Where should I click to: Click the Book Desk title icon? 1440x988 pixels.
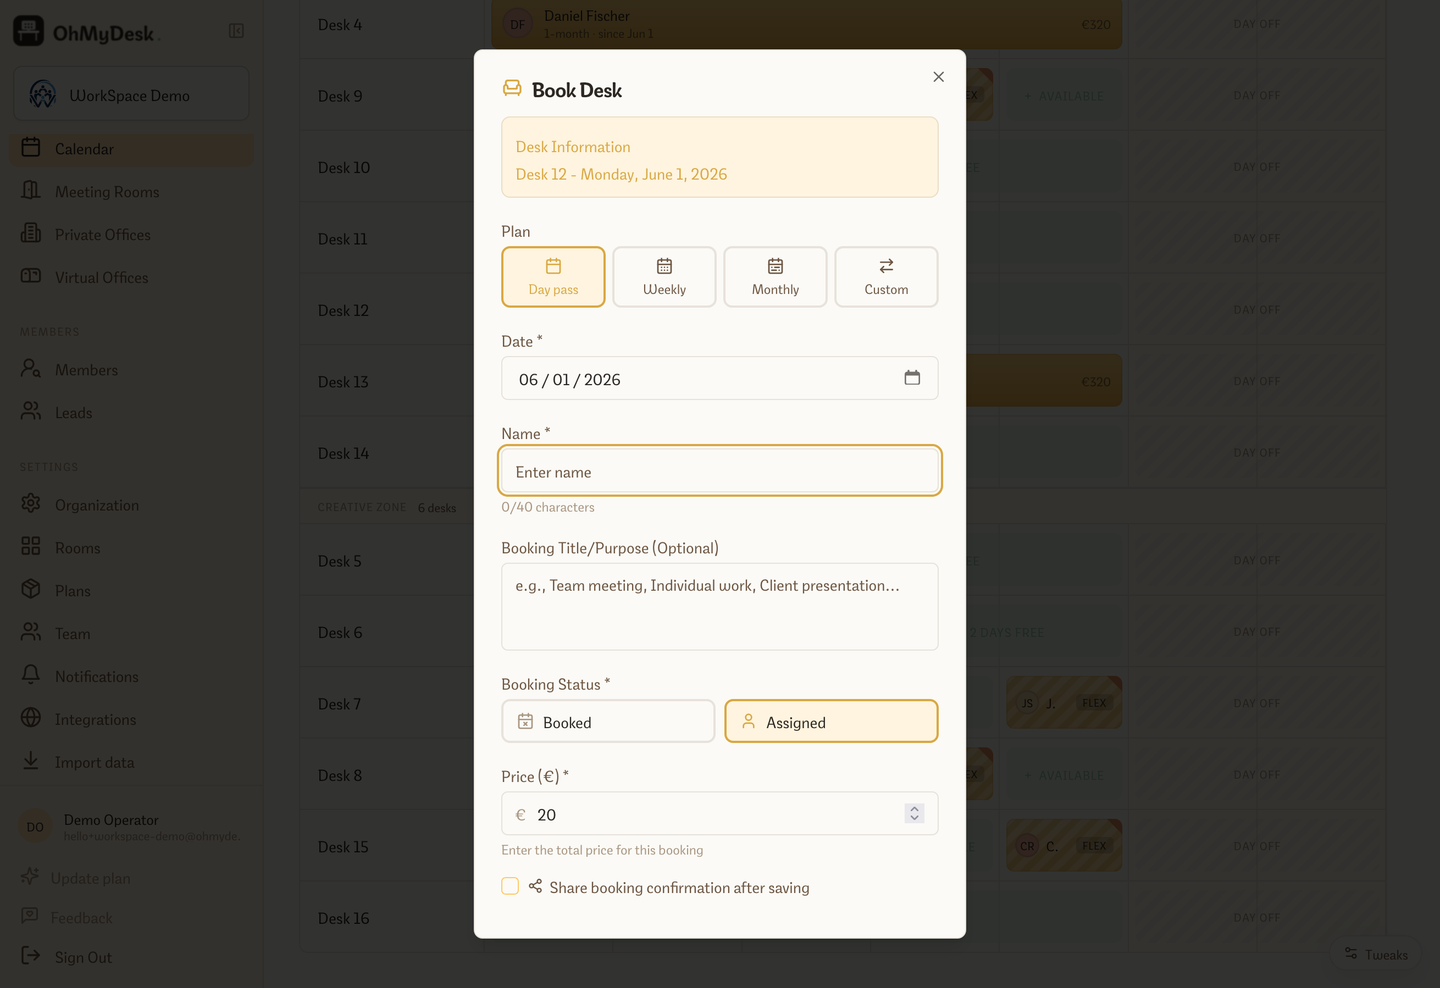point(512,89)
